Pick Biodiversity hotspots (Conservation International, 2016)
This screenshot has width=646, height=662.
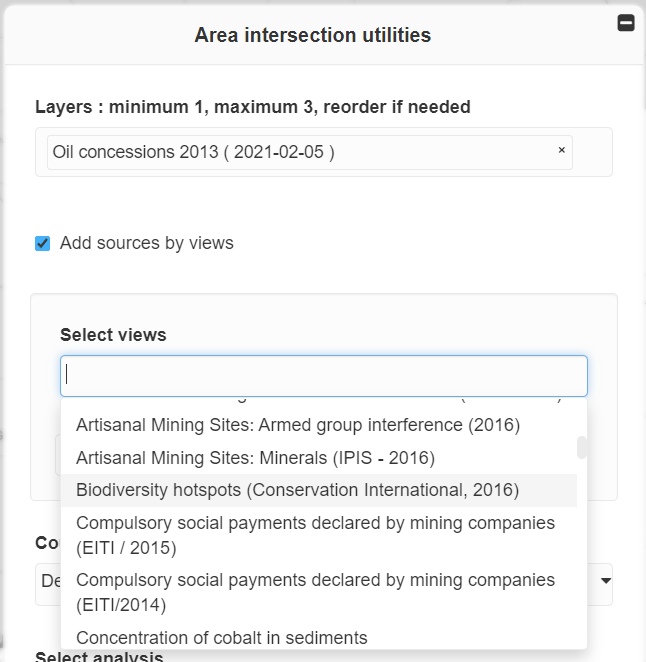tap(297, 490)
